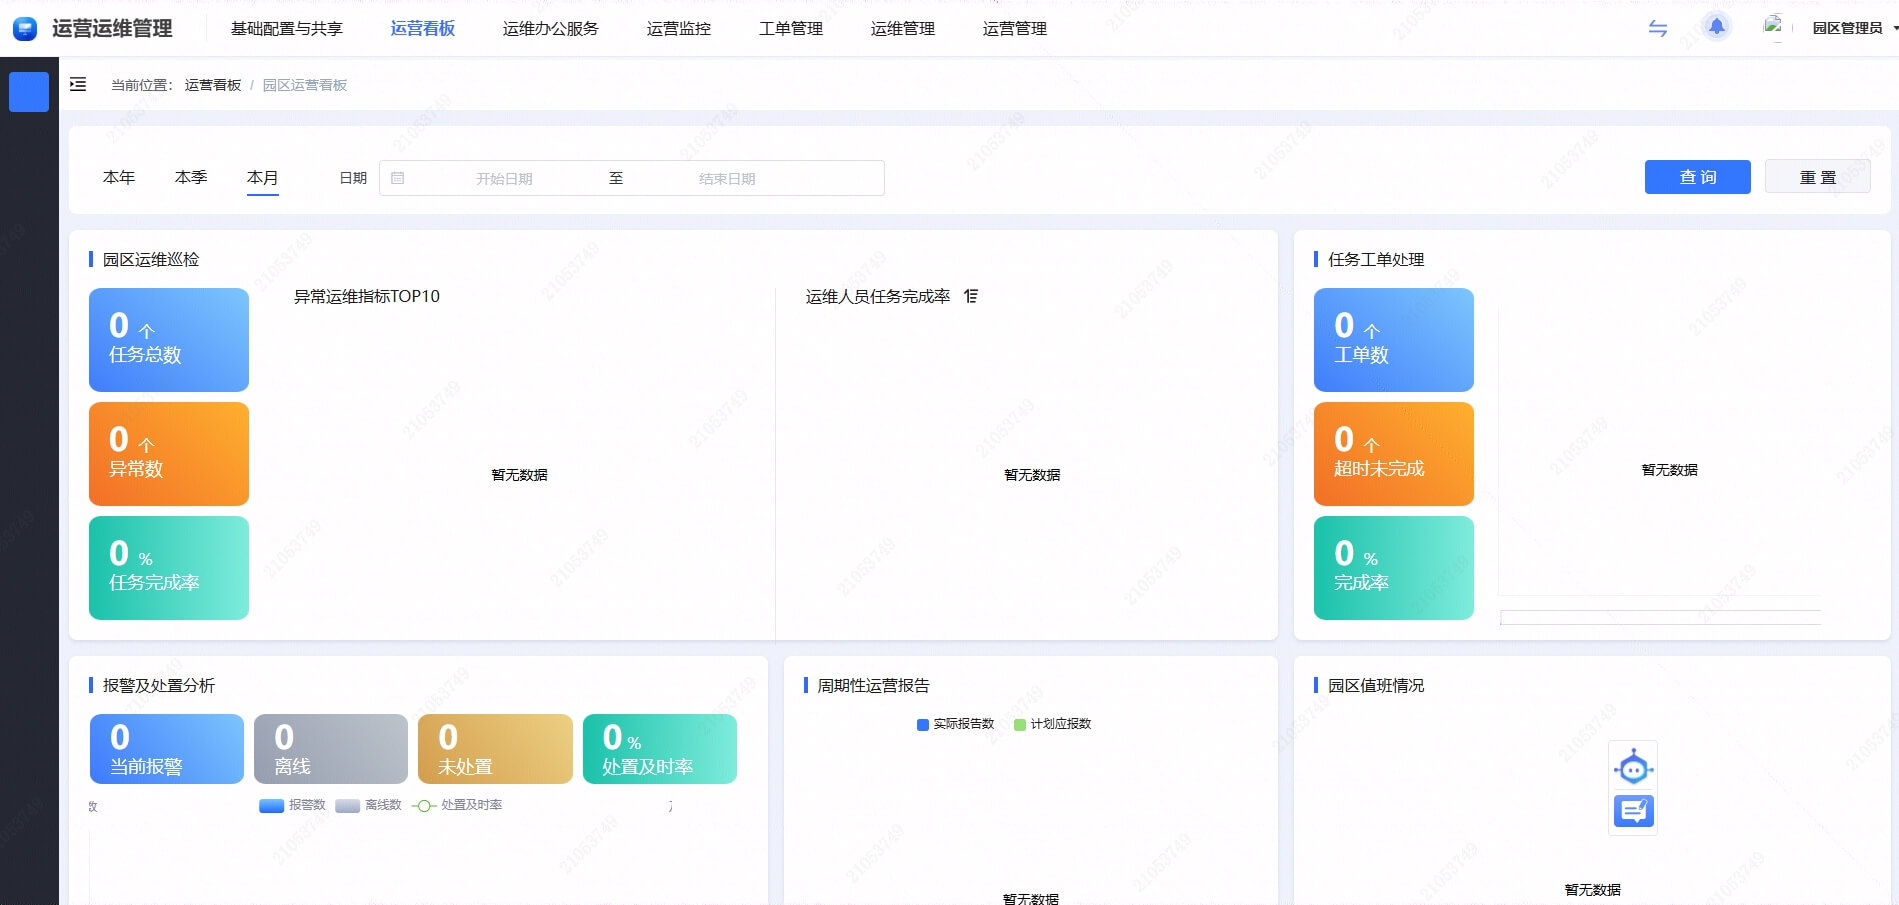Open the 运营监控 menu
1899x905 pixels.
point(679,28)
